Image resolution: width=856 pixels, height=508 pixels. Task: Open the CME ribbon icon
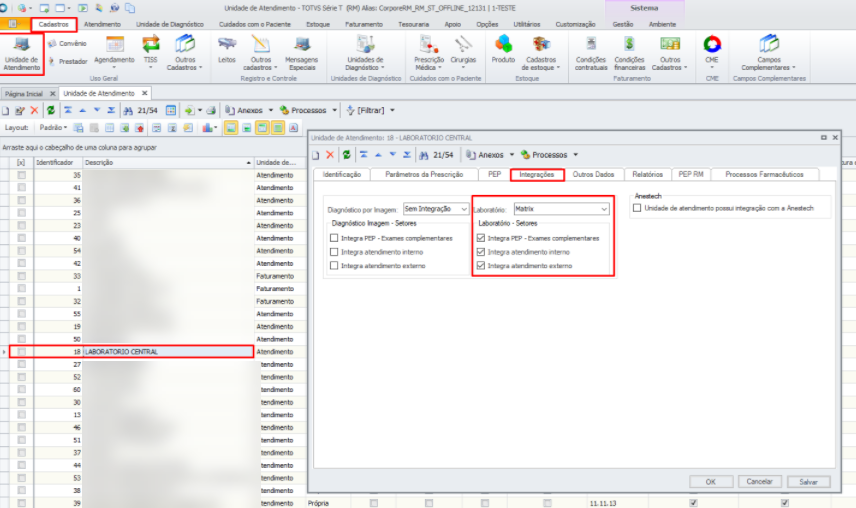coord(712,52)
